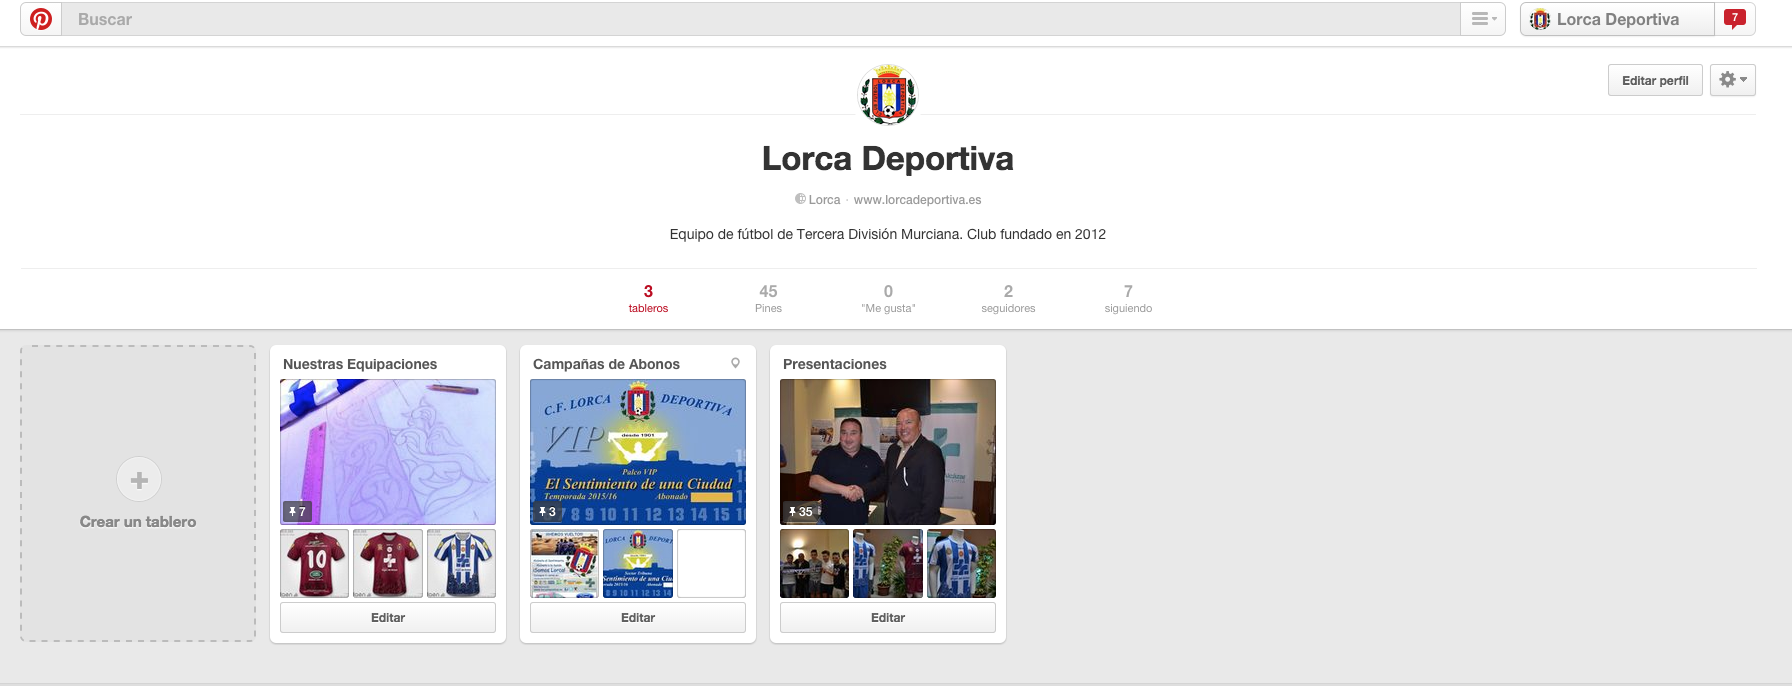This screenshot has height=686, width=1792.
Task: Open the siguiendo tab
Action: pyautogui.click(x=1128, y=298)
